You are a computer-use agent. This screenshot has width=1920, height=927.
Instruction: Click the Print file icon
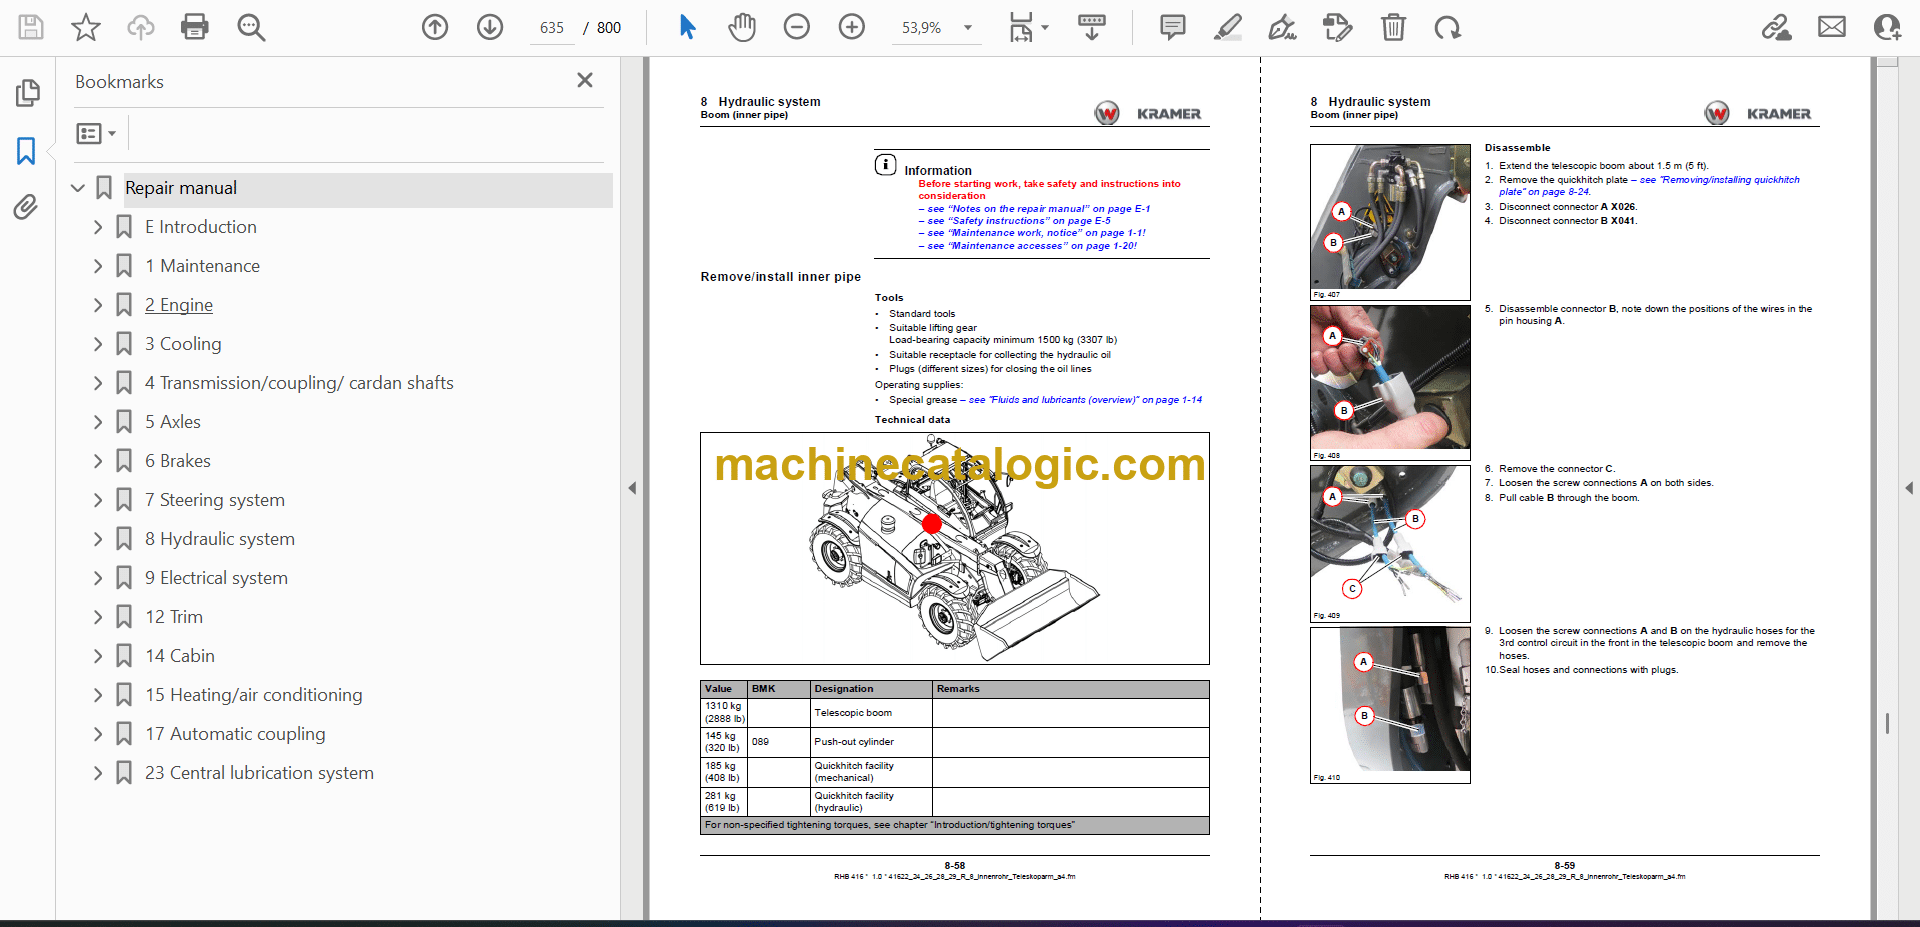195,27
